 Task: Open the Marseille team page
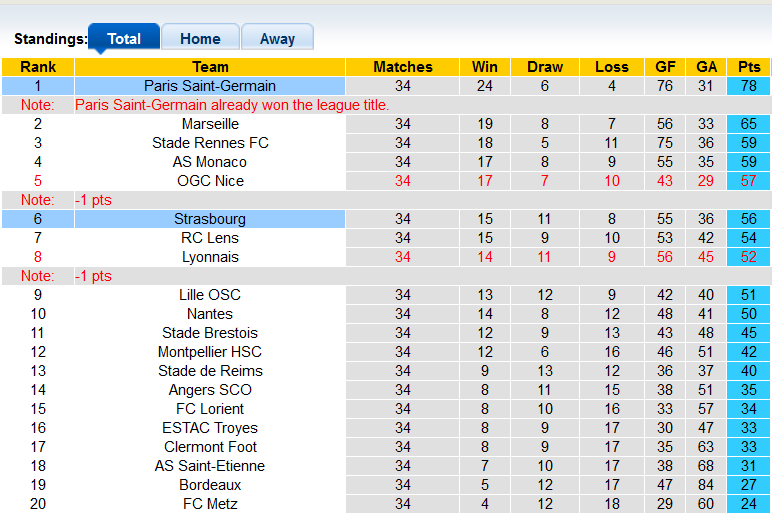(x=210, y=124)
